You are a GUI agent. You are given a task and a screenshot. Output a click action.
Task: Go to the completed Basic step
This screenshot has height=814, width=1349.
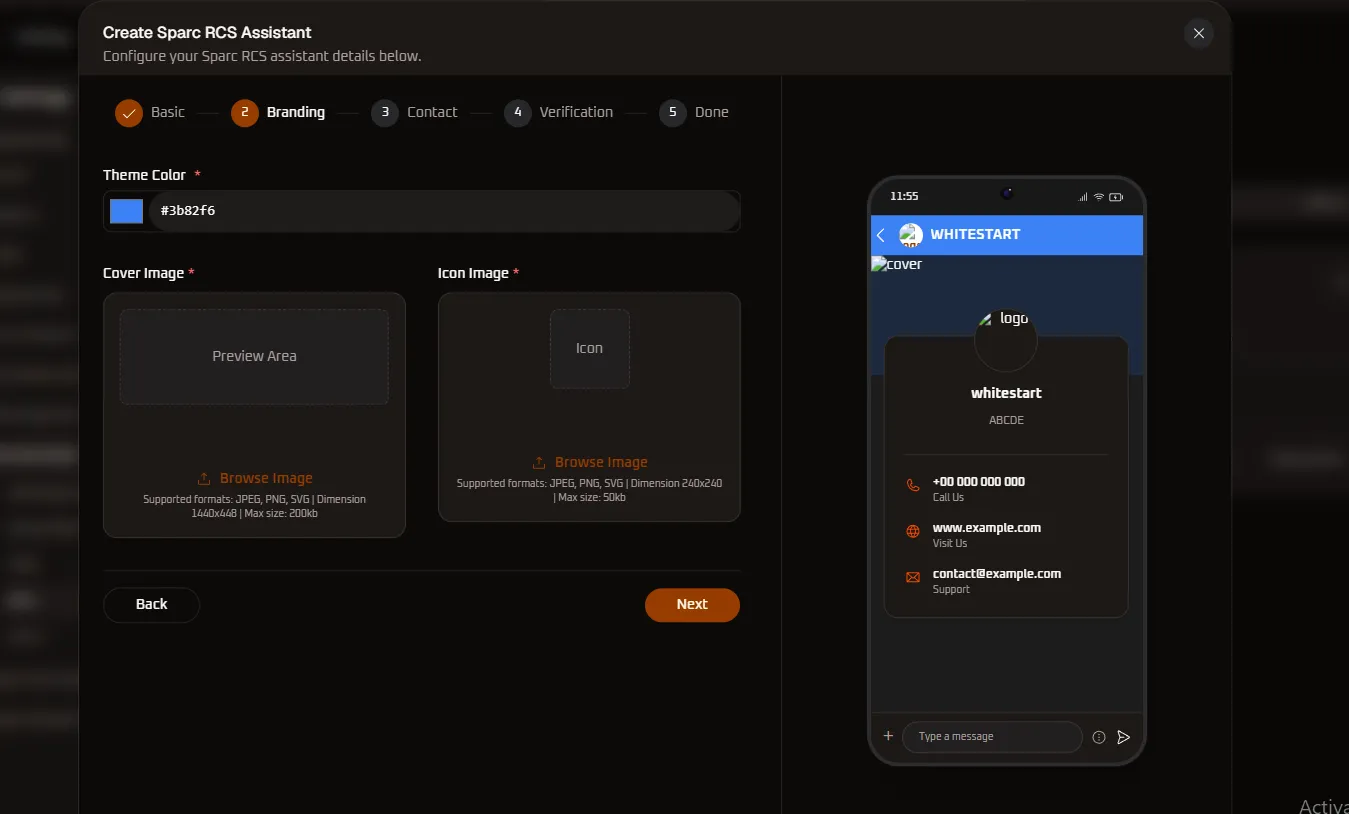(x=150, y=112)
